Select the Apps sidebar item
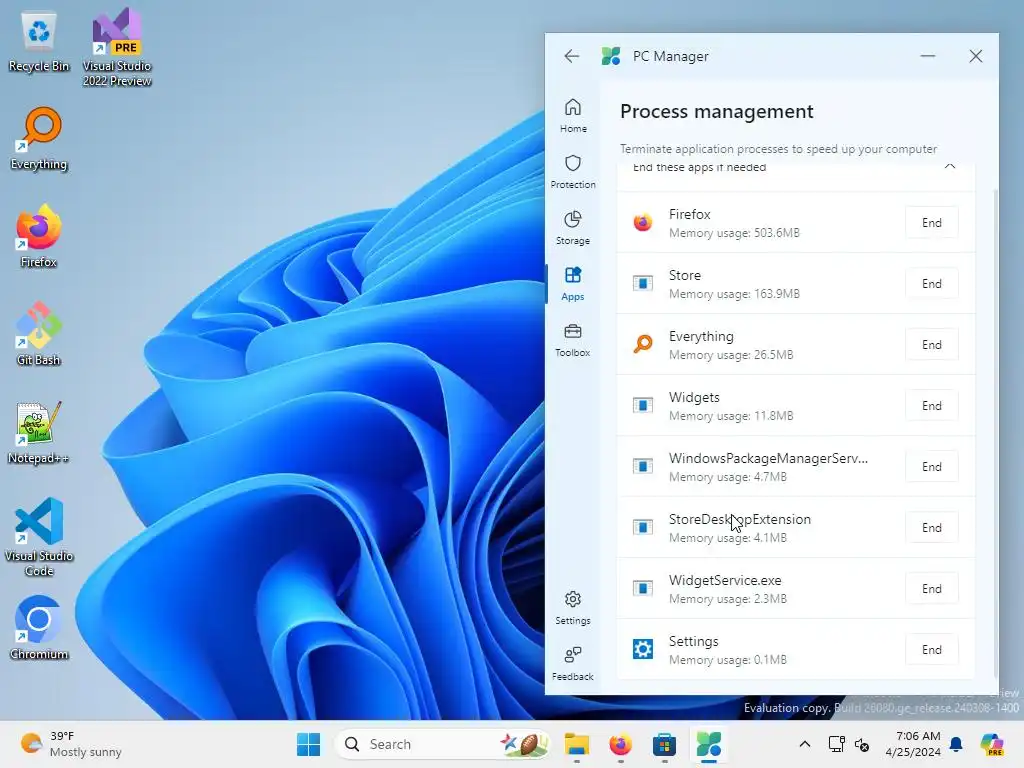 573,284
